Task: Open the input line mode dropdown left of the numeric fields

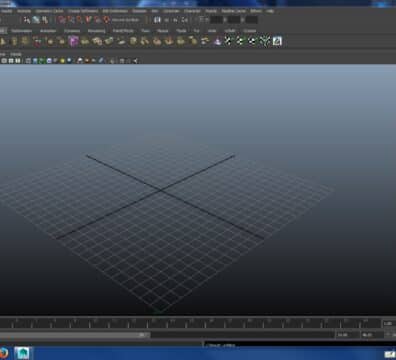Action: (203, 20)
